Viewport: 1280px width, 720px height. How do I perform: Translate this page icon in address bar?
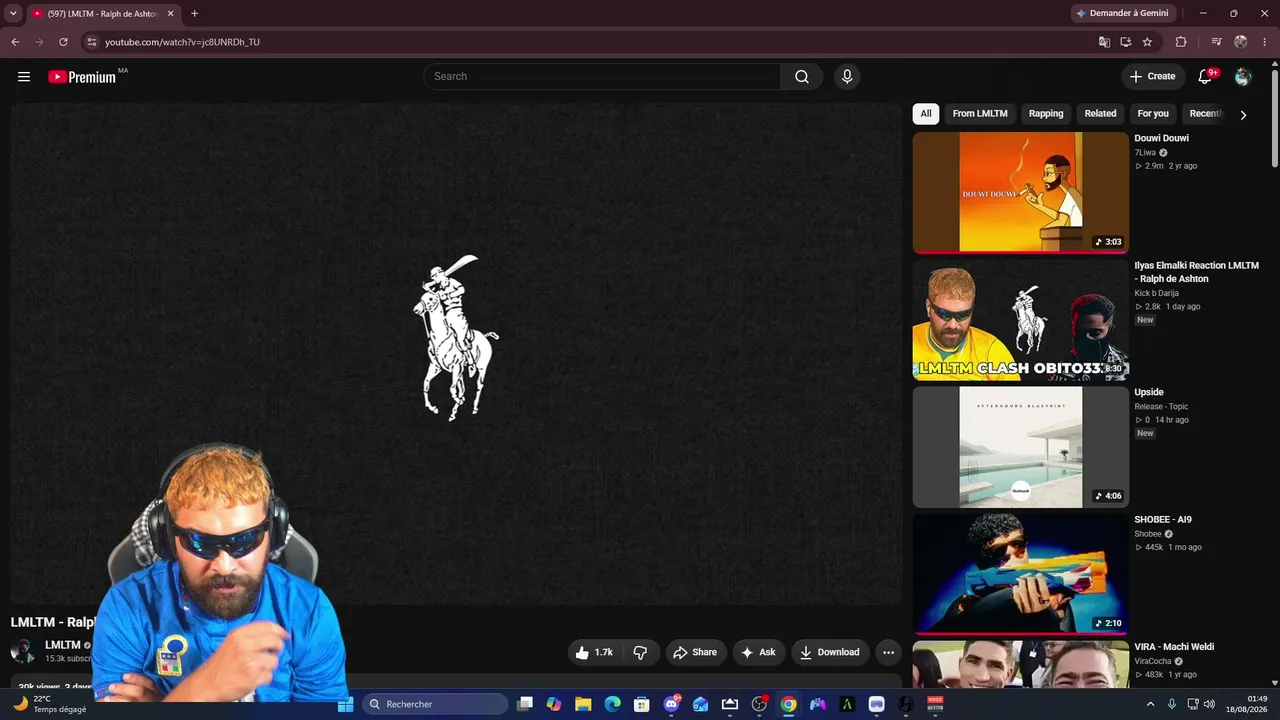1104,42
